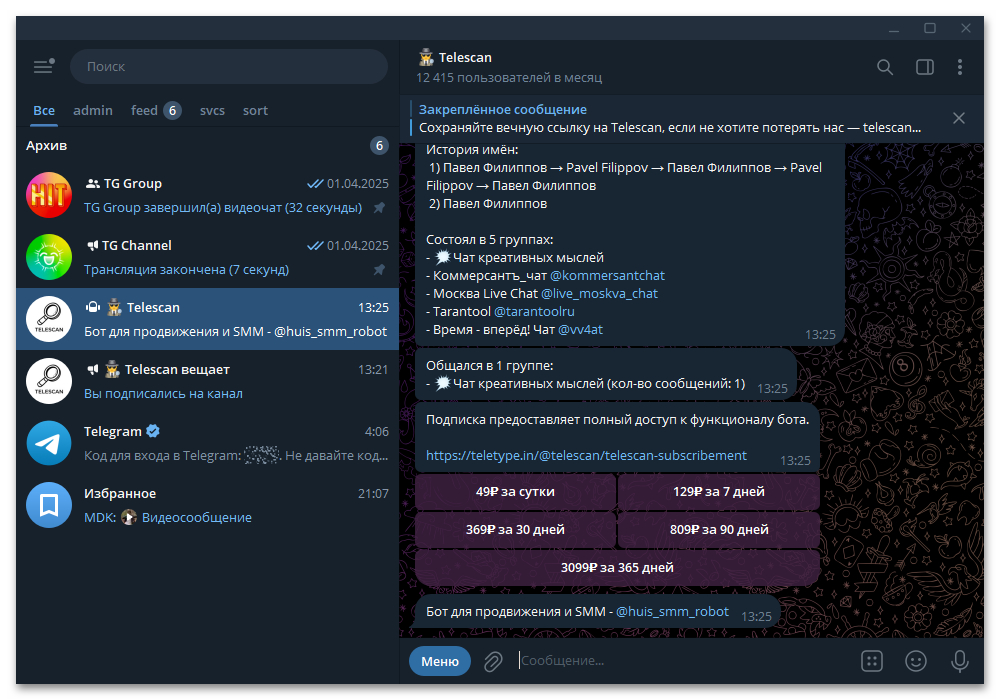Viewport: 1000px width, 700px height.
Task: Open the Избранное saved messages chat
Action: [207, 505]
